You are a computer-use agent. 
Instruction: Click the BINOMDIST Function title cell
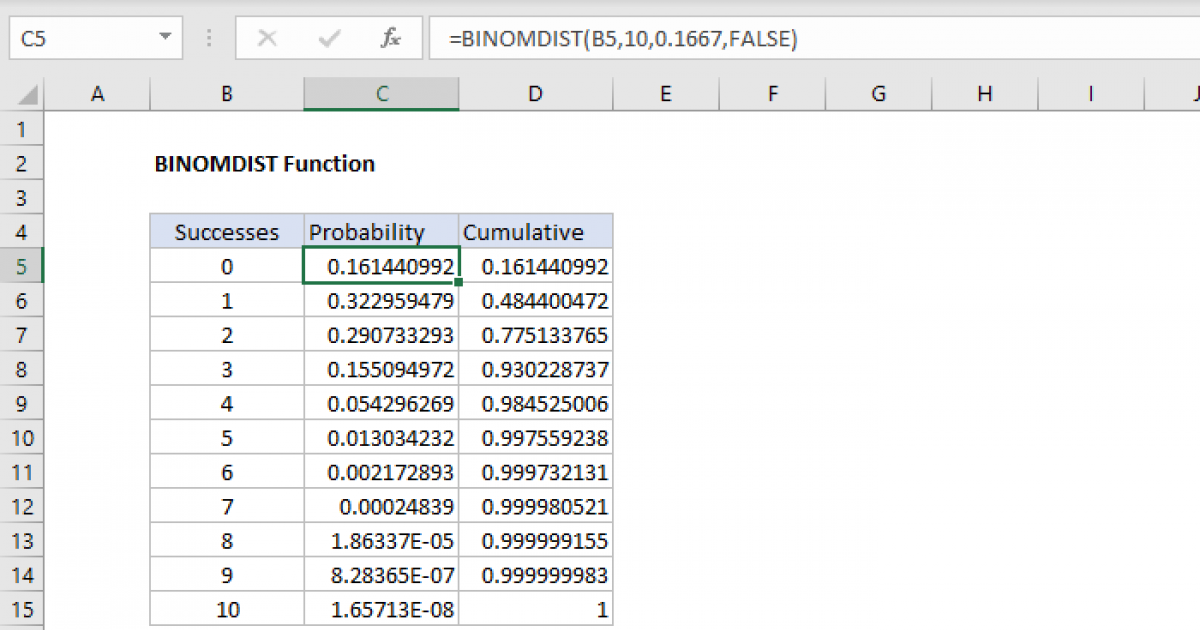tap(263, 164)
